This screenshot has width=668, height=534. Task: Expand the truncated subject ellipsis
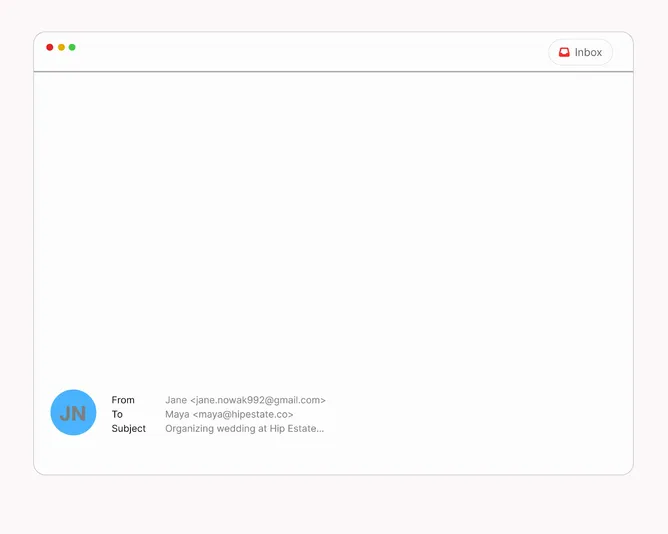(319, 429)
